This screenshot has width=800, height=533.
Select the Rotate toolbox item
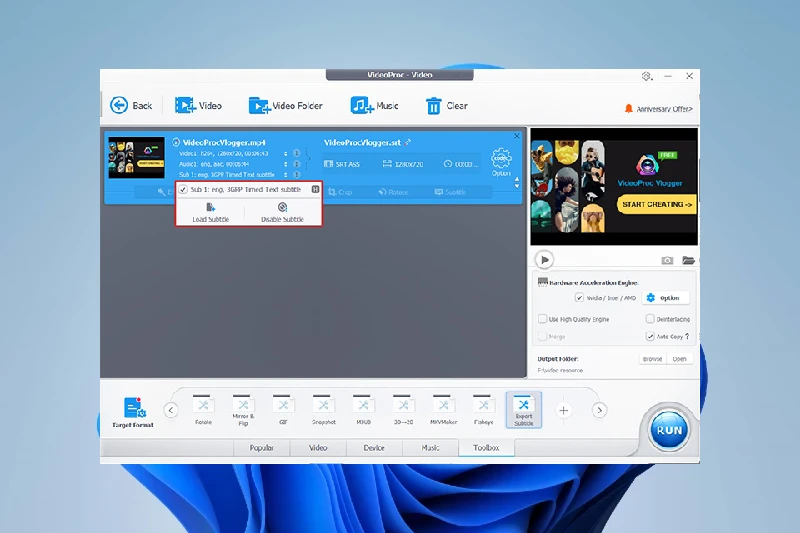point(203,410)
